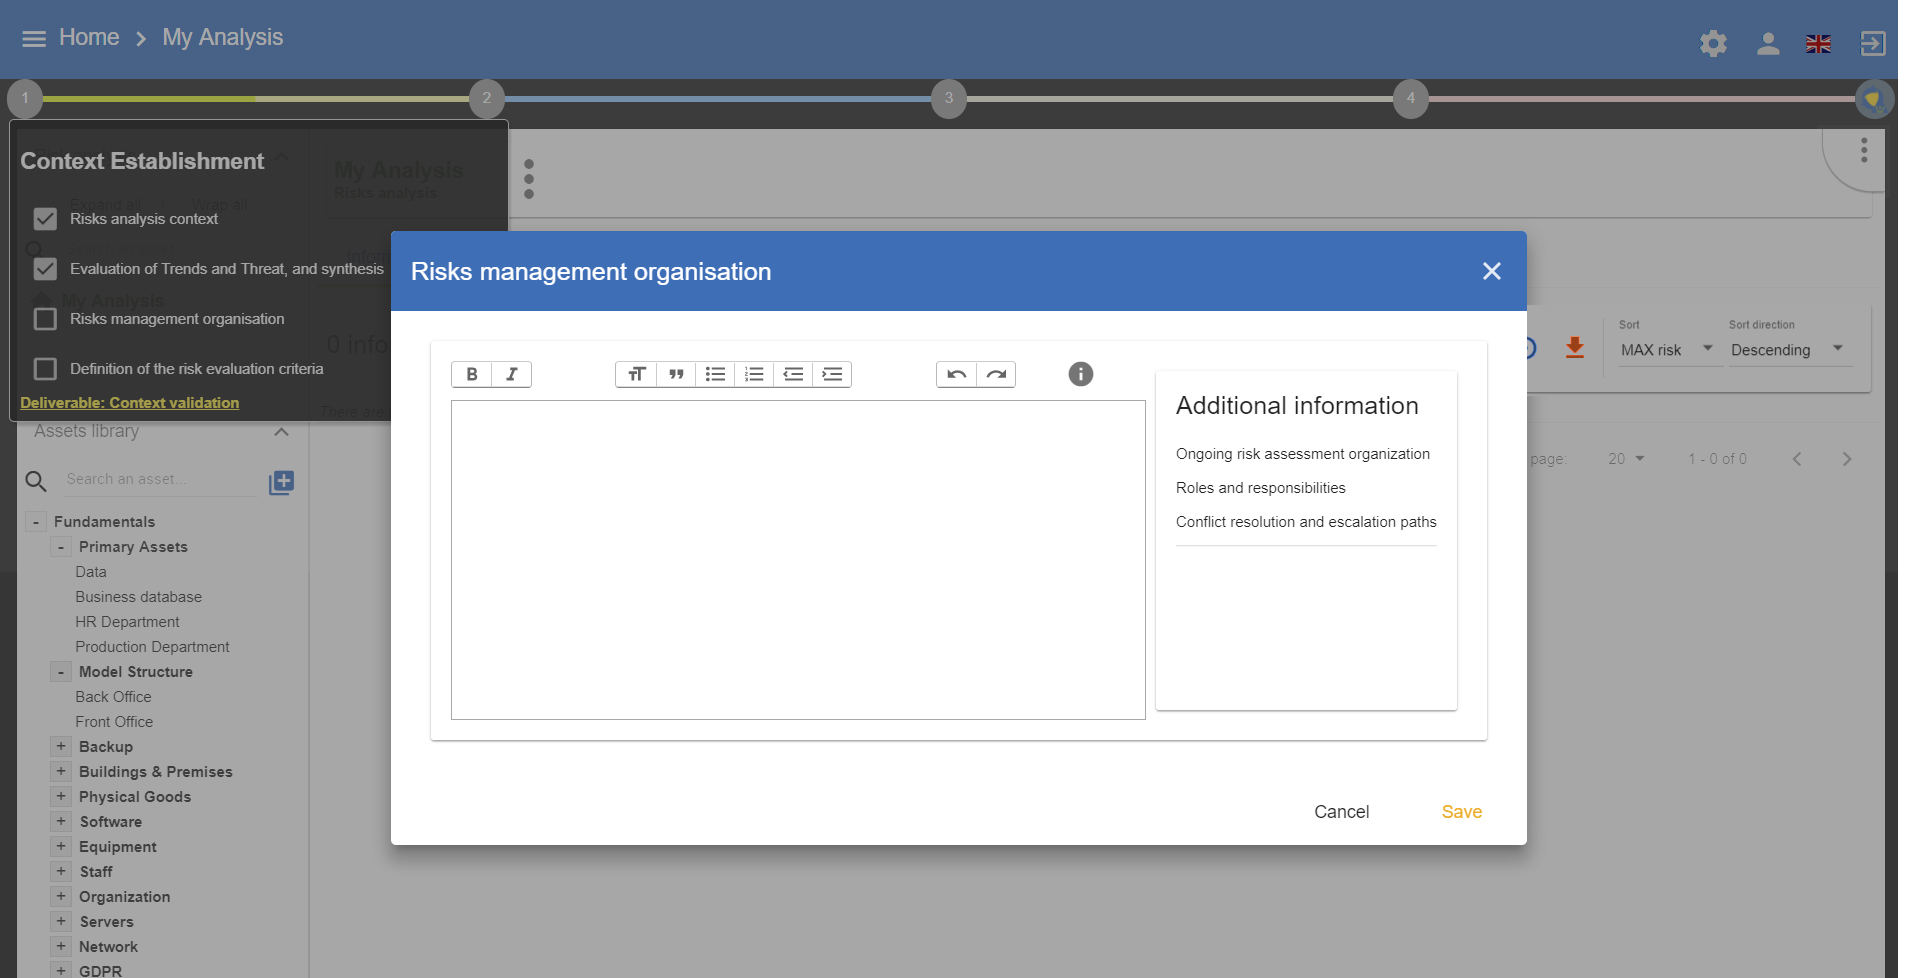Expand the Equipment category
Image resolution: width=1920 pixels, height=978 pixels.
(61, 846)
